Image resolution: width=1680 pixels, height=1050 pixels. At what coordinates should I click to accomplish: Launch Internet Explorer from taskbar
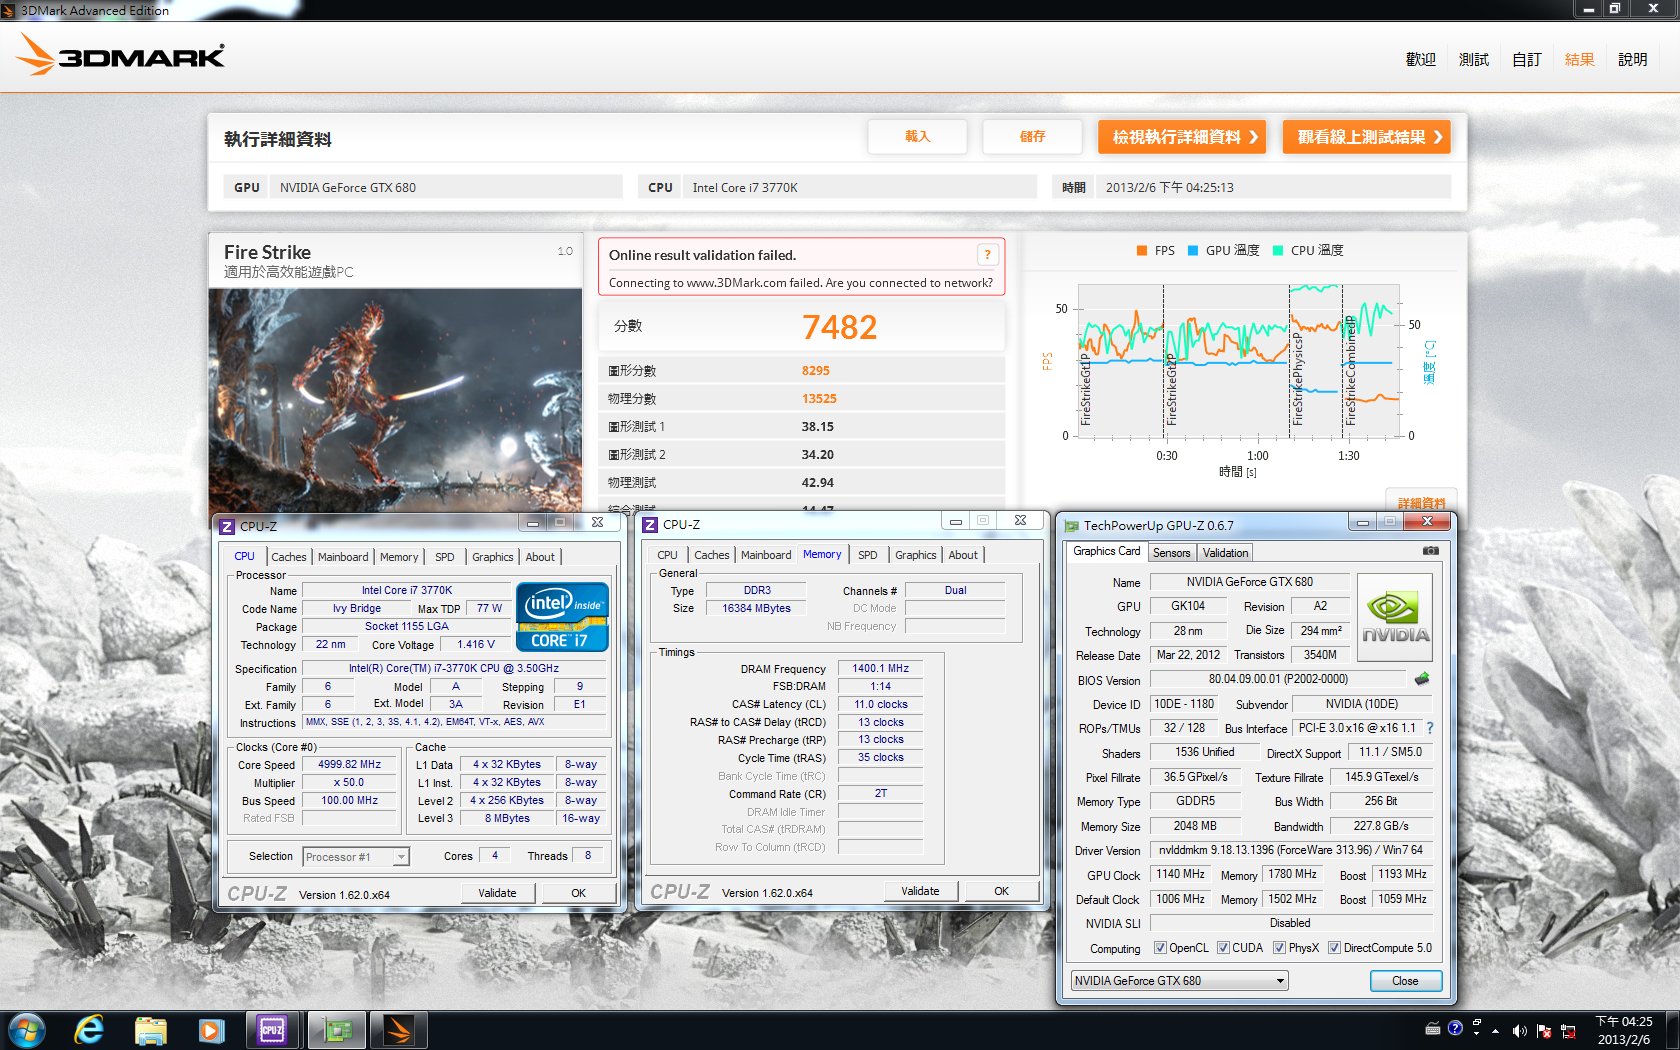pos(89,1030)
